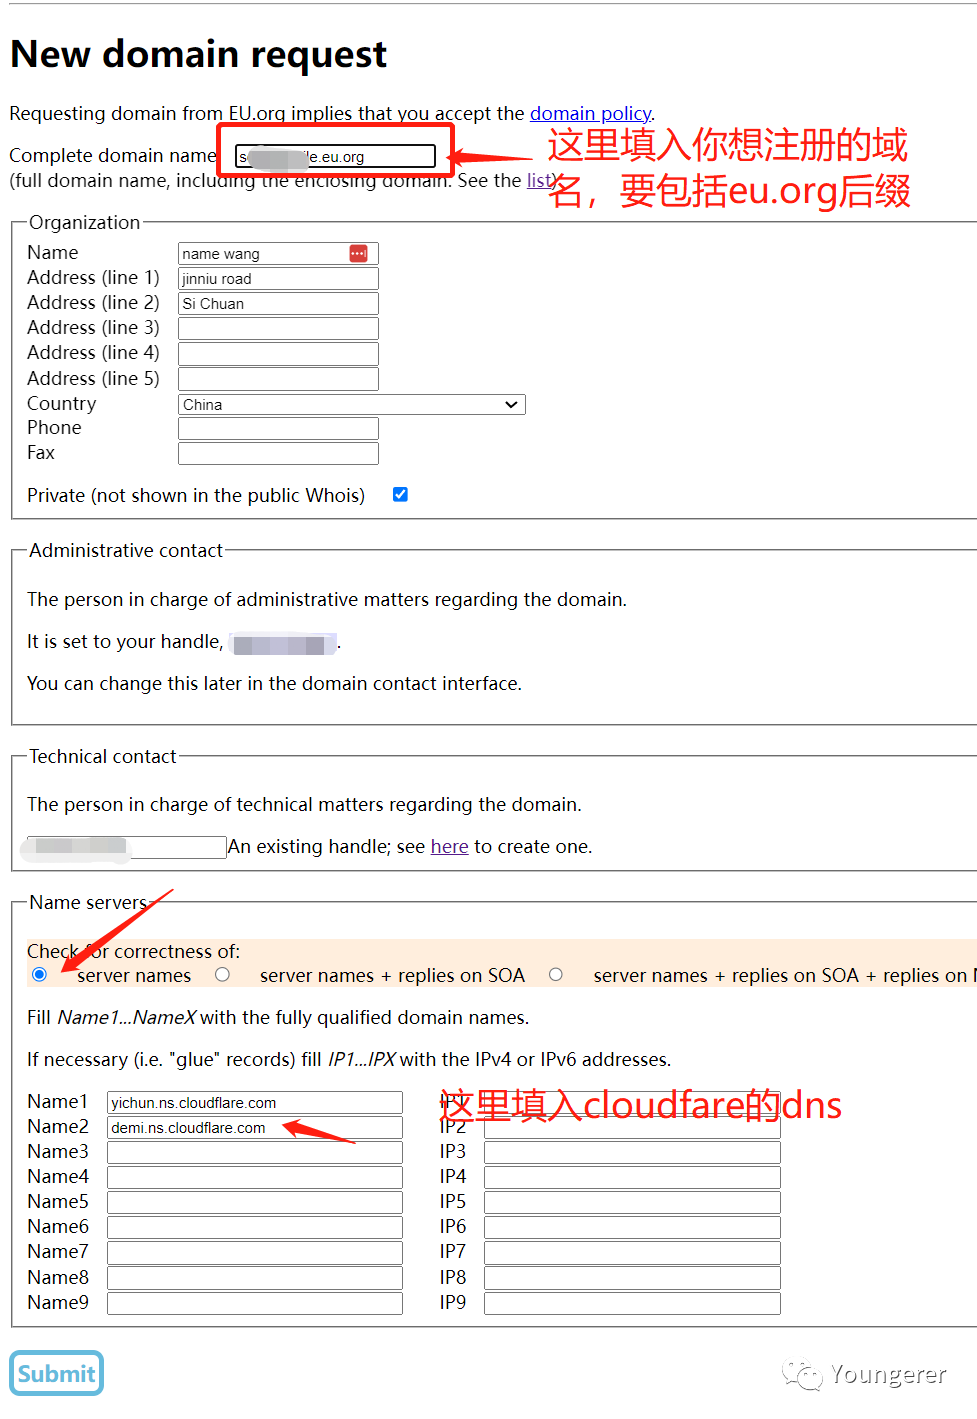Focus the Address line 5 field

(278, 379)
